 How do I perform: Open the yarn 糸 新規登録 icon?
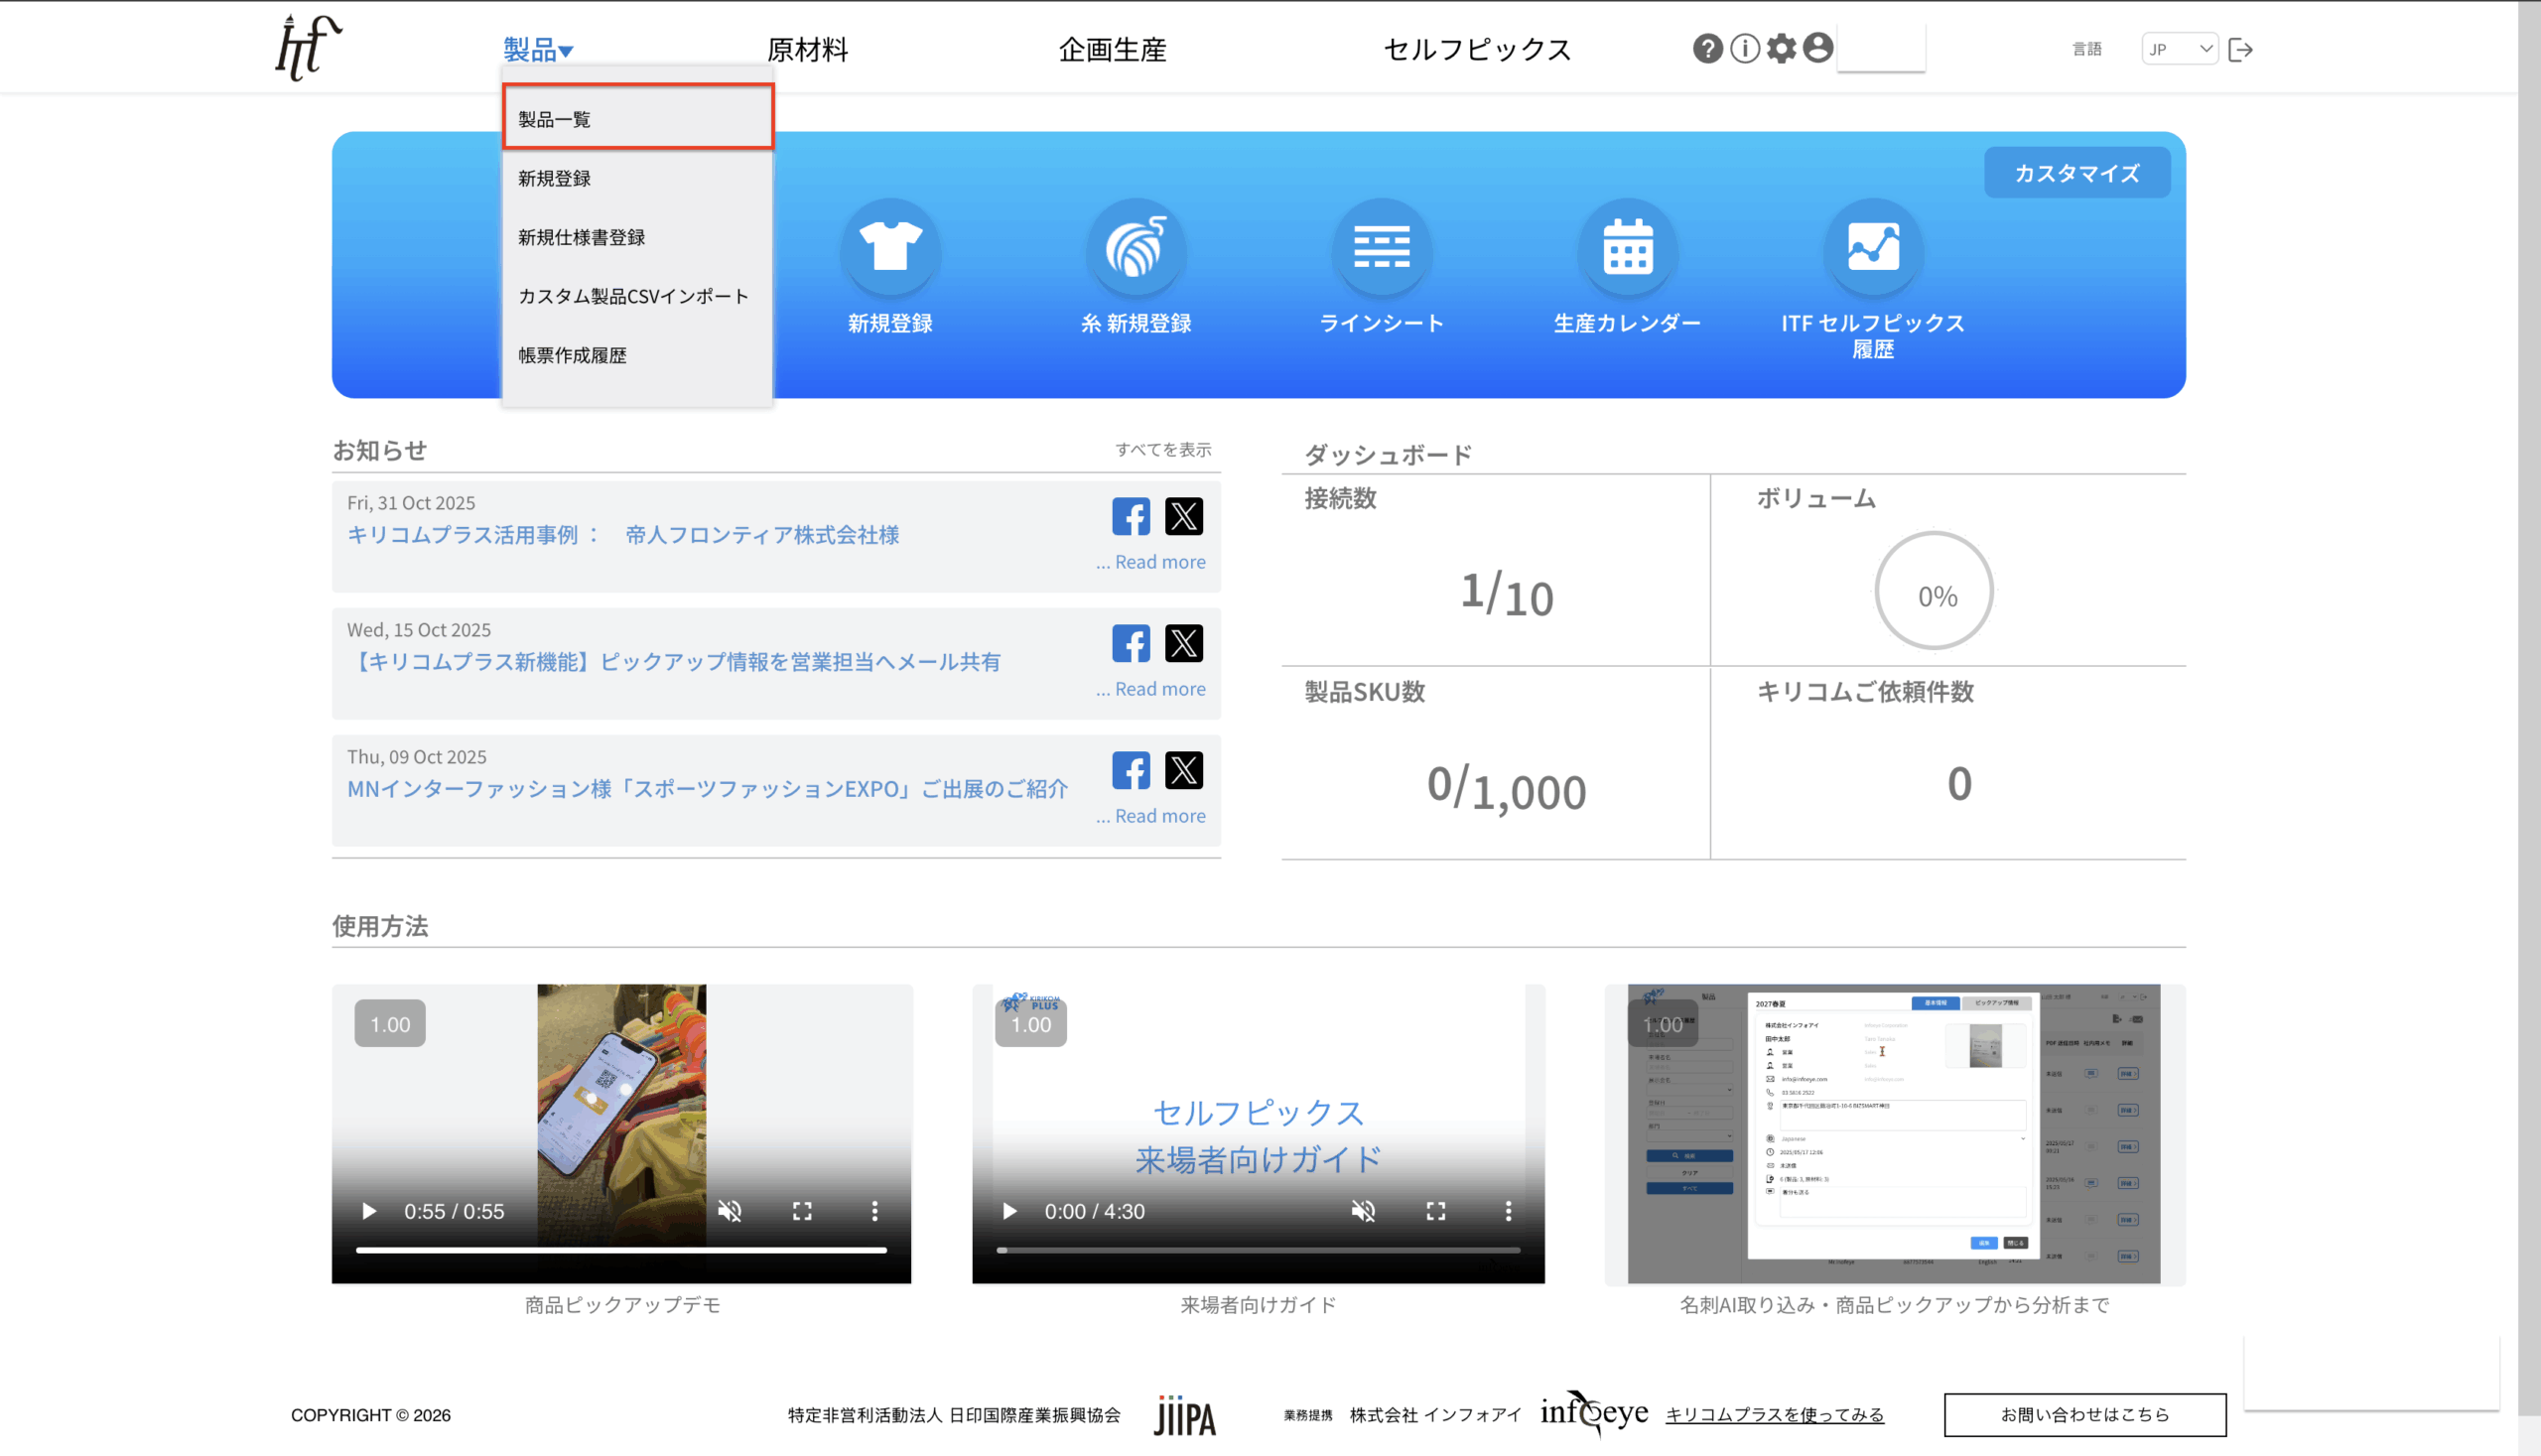click(x=1136, y=248)
